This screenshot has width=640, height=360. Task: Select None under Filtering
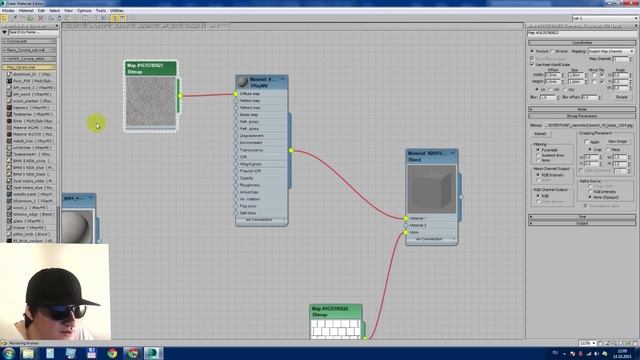[x=538, y=160]
